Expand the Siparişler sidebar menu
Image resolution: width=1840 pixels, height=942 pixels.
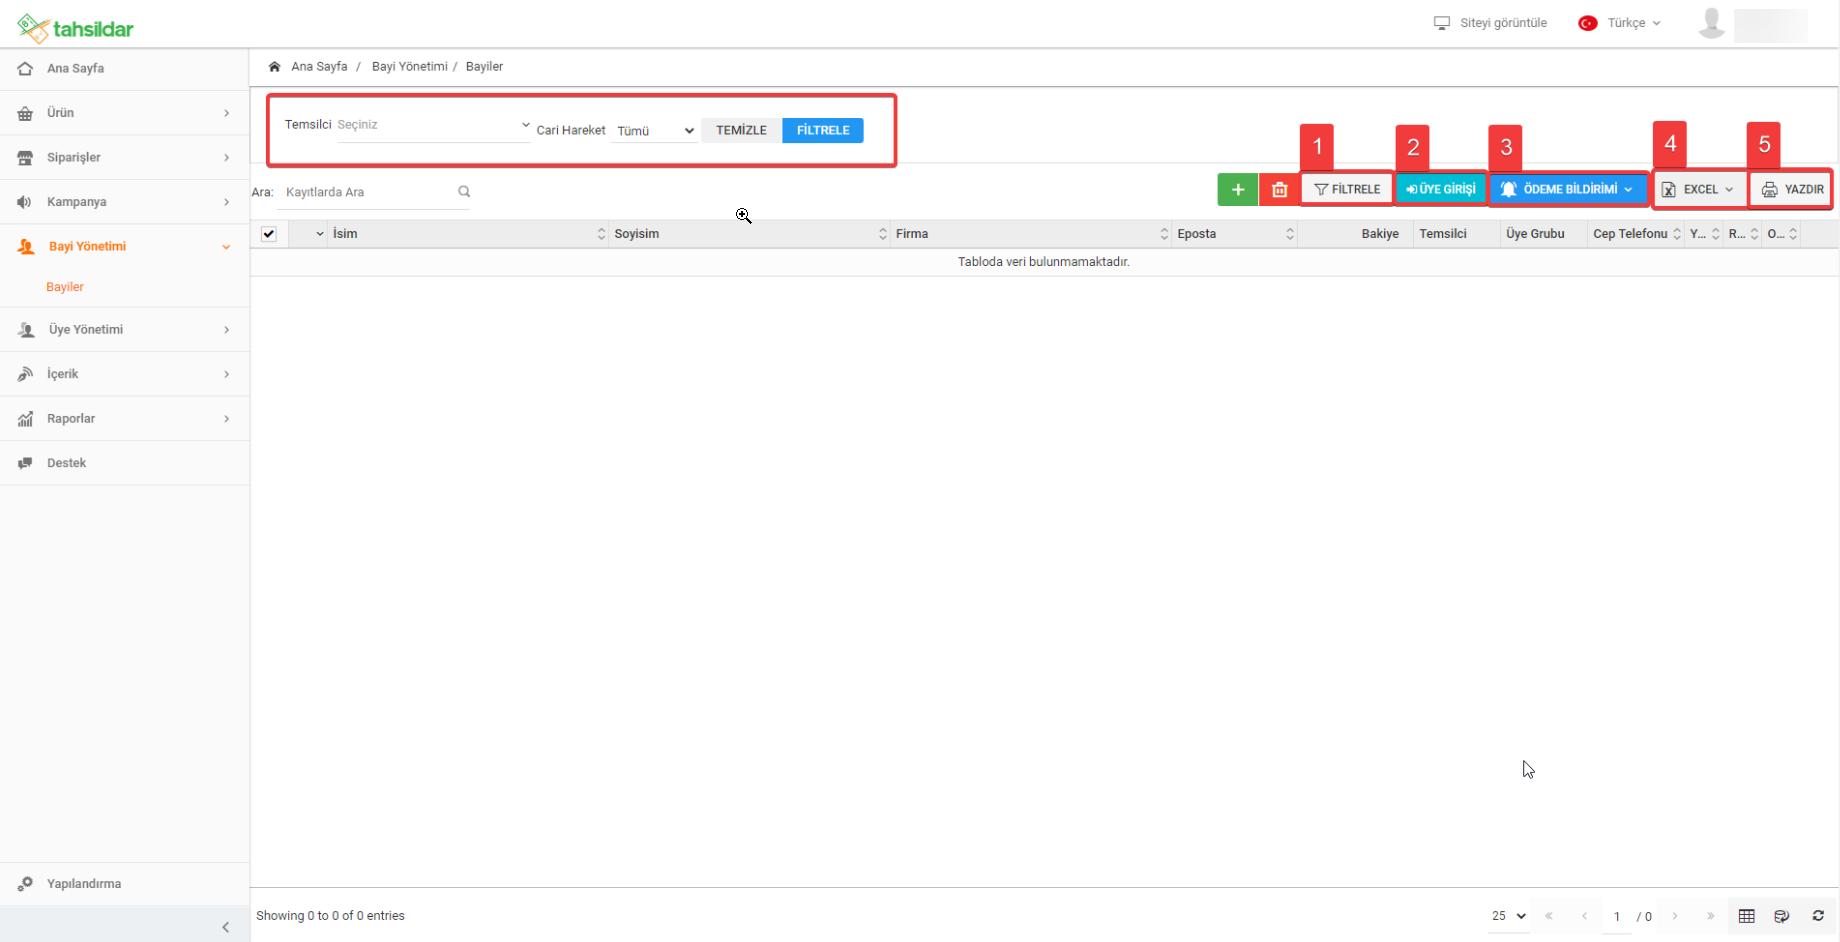pyautogui.click(x=125, y=158)
